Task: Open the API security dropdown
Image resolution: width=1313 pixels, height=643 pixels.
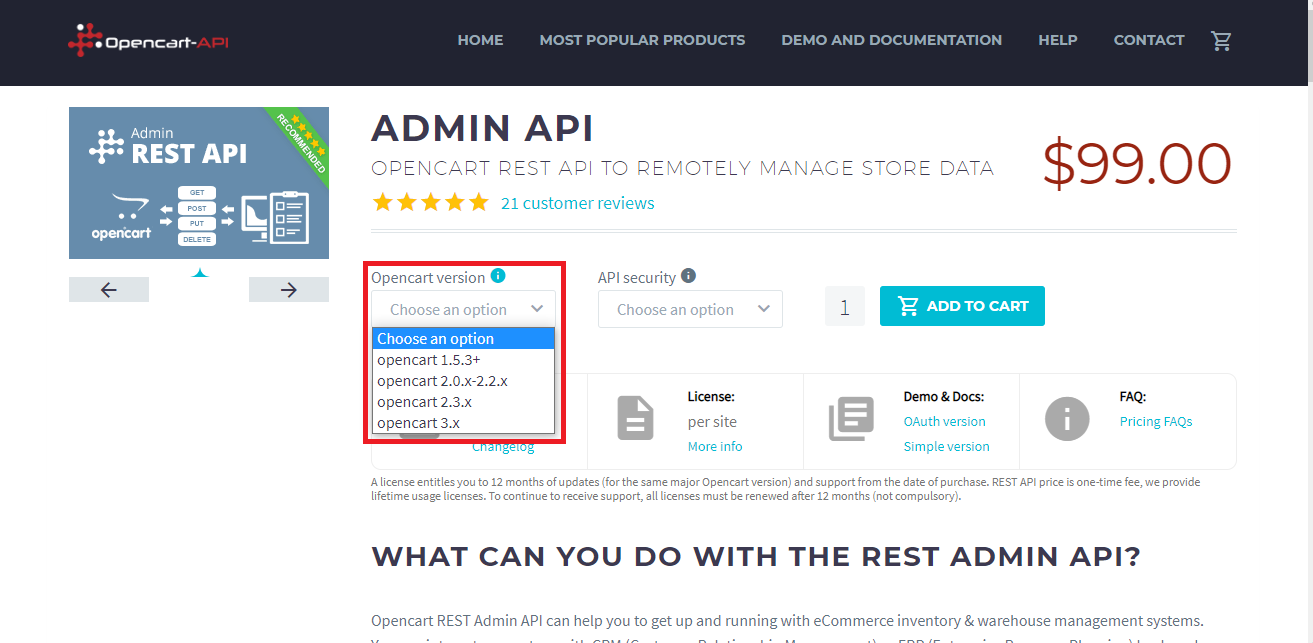Action: 690,309
